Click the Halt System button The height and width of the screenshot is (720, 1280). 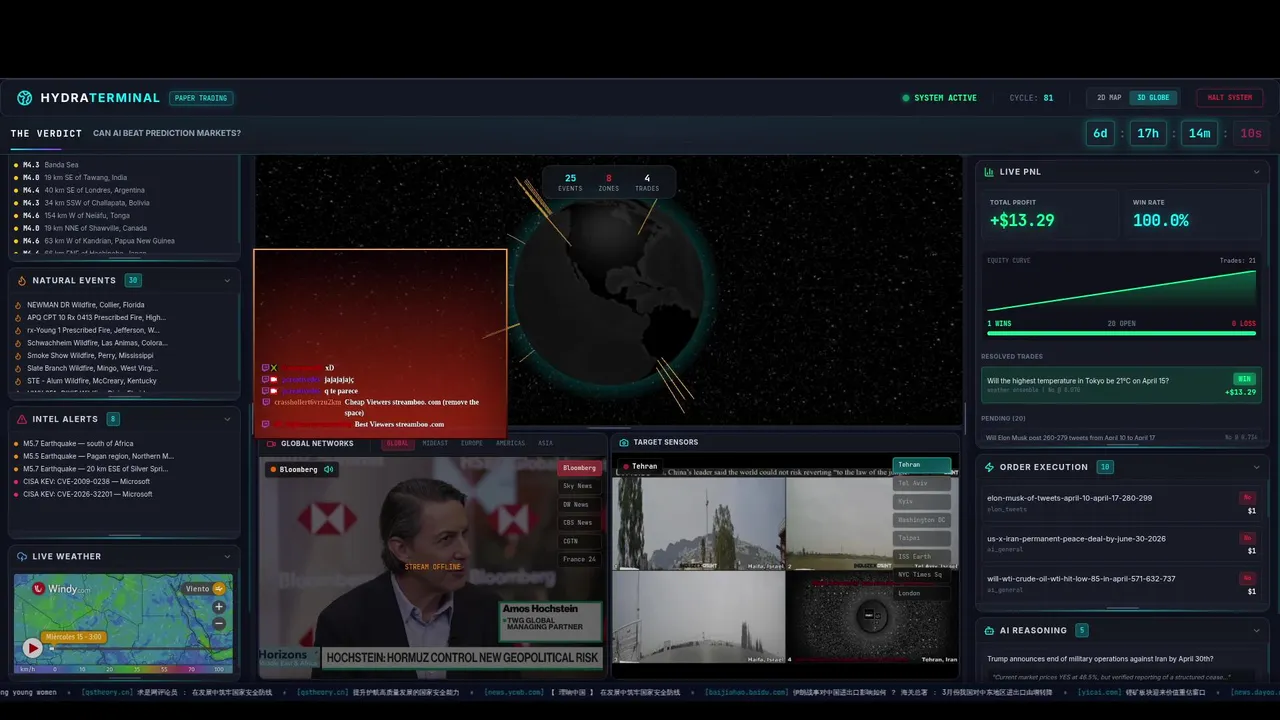coord(1229,98)
